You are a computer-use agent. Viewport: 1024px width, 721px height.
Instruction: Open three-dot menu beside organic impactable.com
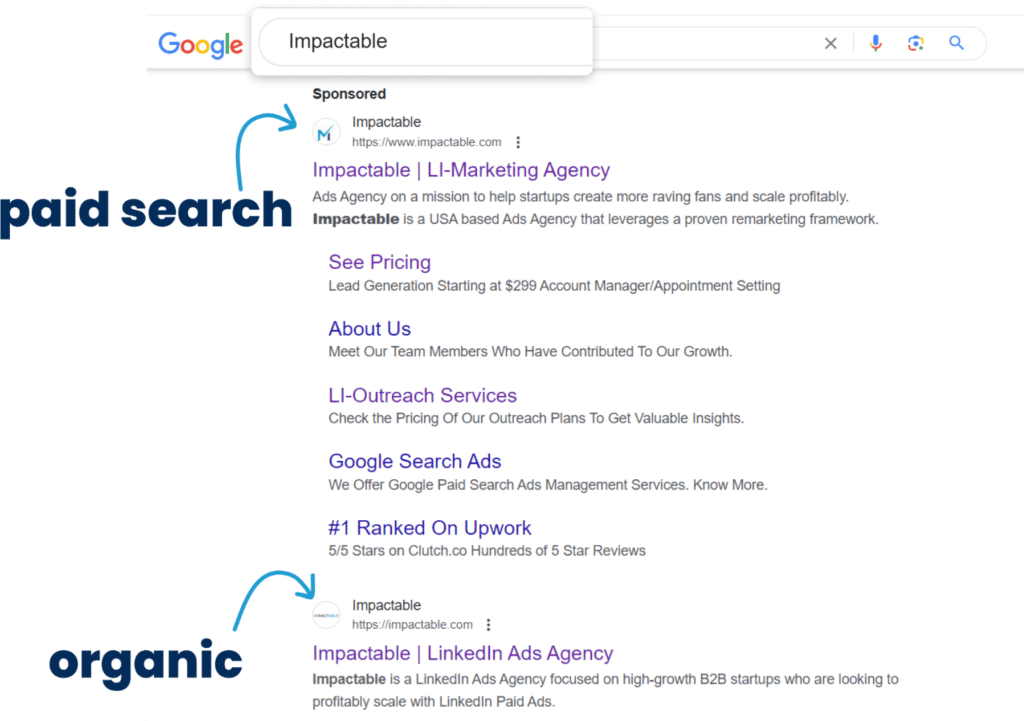(x=488, y=625)
